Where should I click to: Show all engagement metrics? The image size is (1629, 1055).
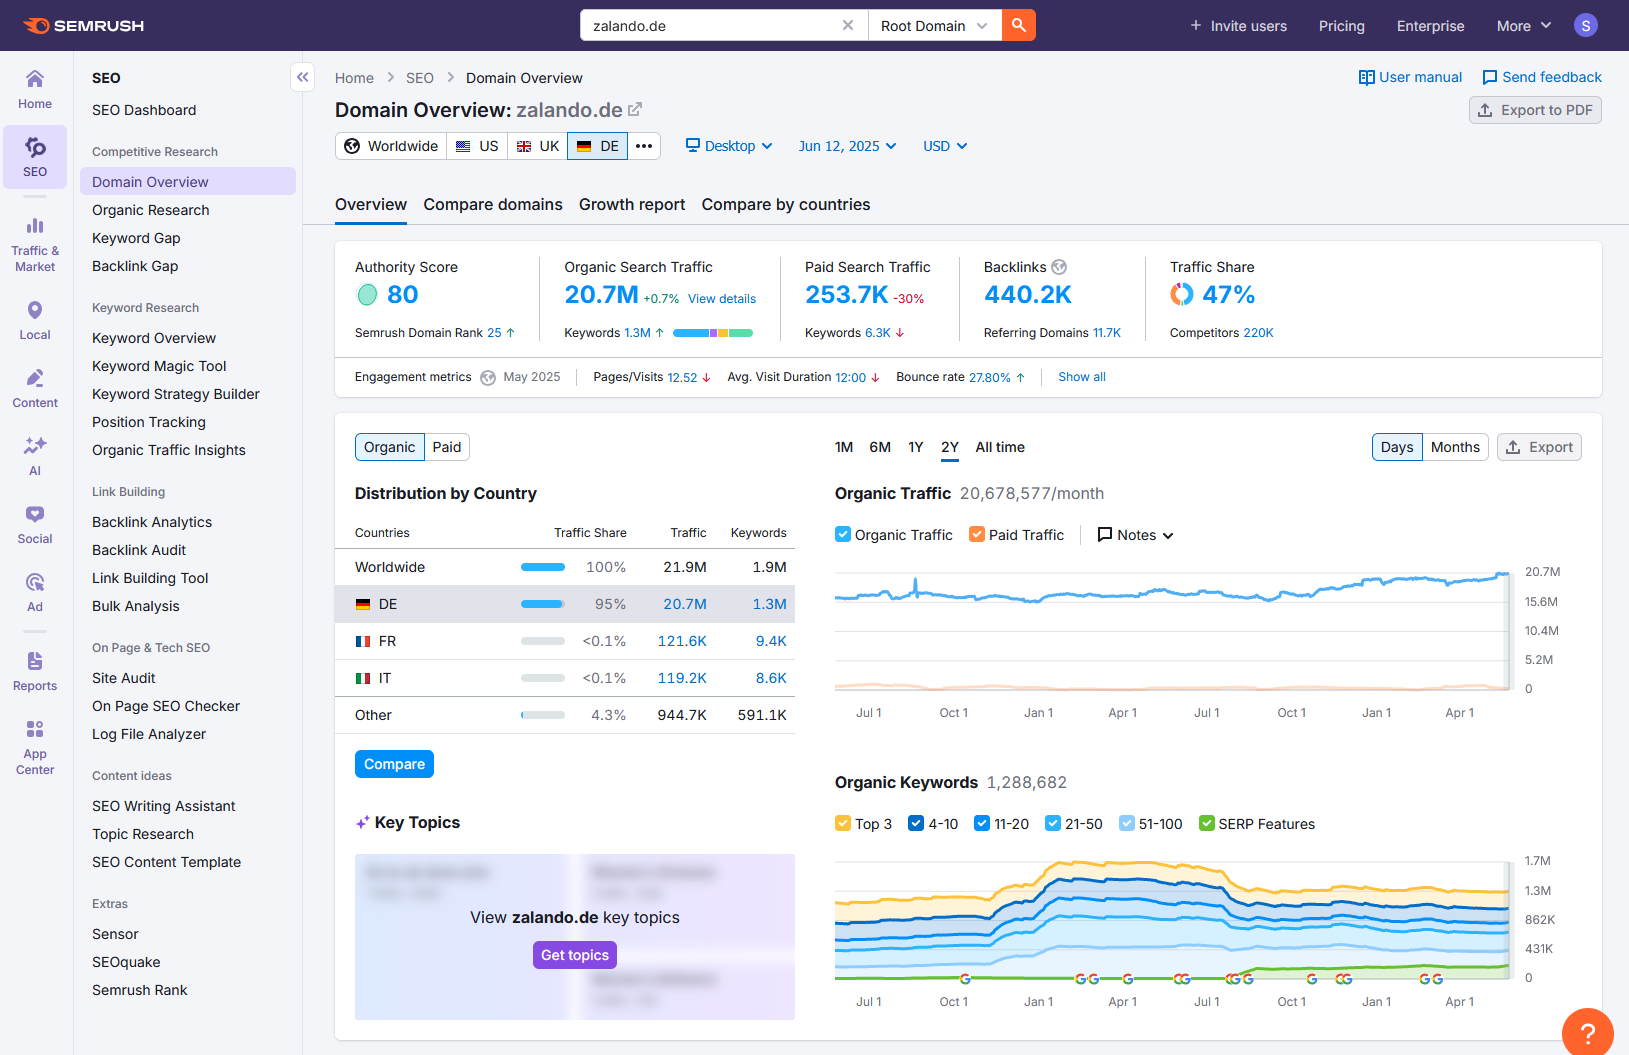(1082, 377)
